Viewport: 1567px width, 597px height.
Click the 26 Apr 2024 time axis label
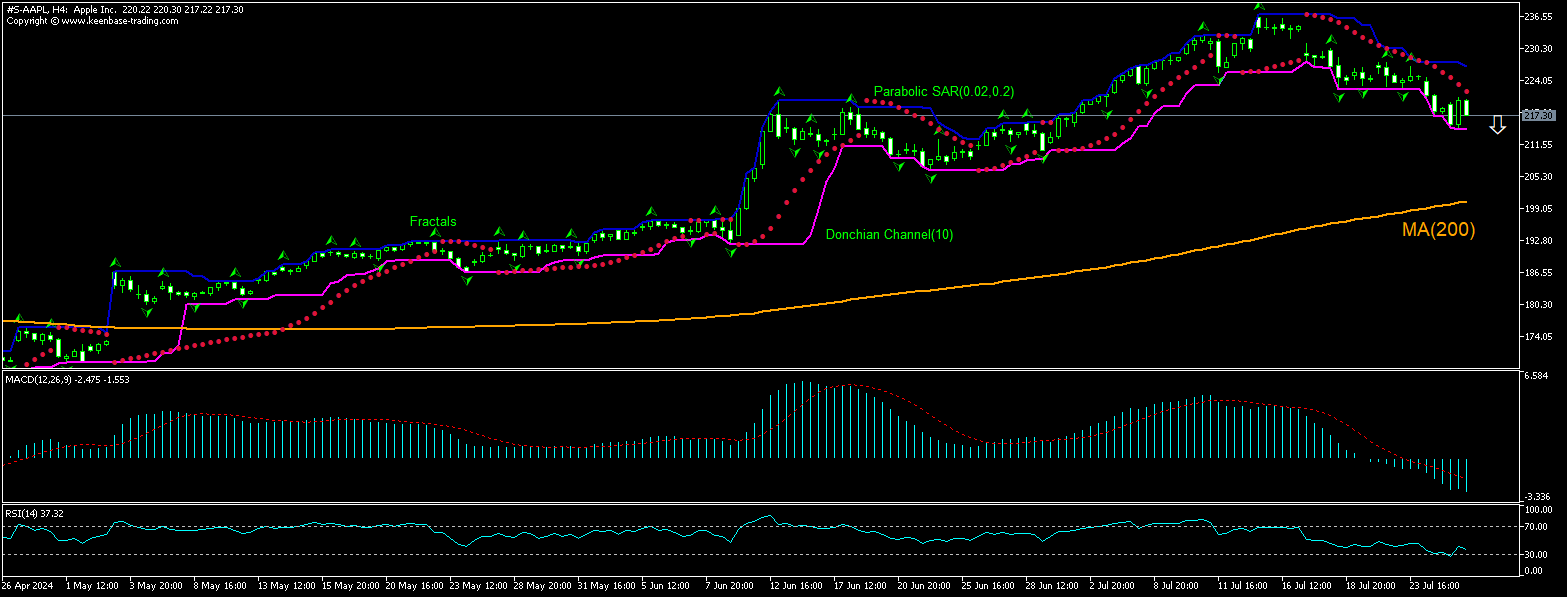pos(28,584)
